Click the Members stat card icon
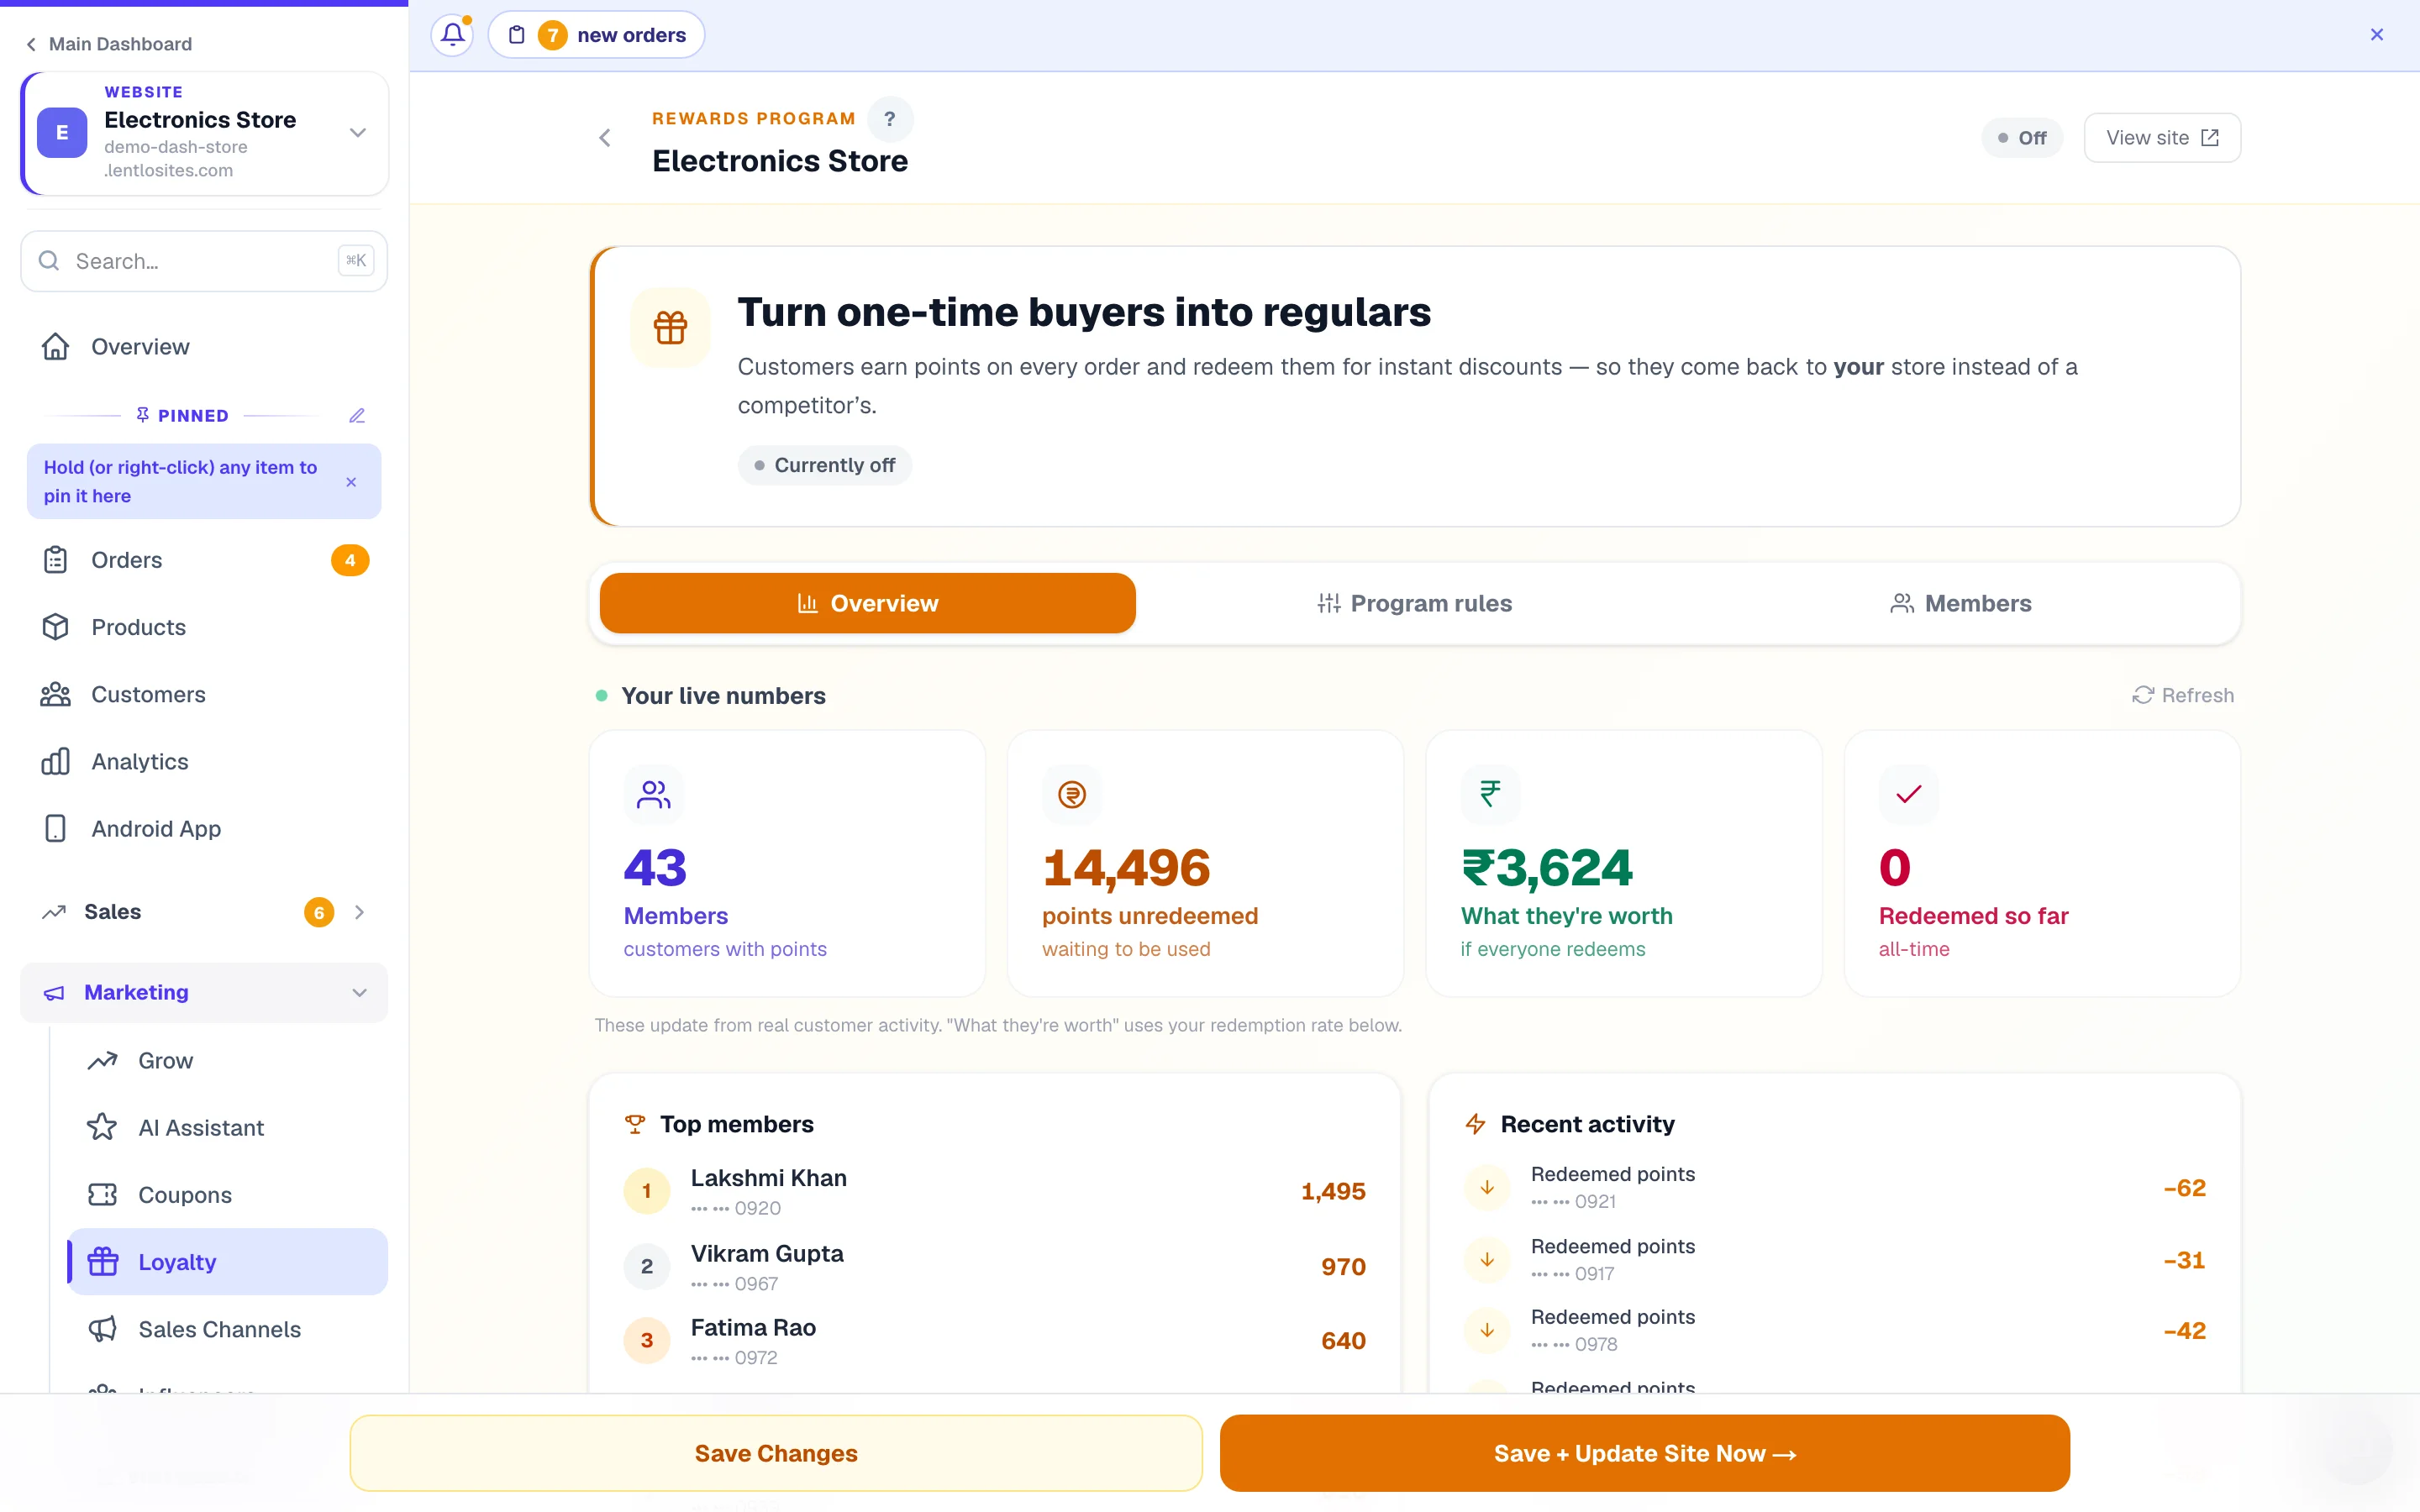 click(x=653, y=794)
